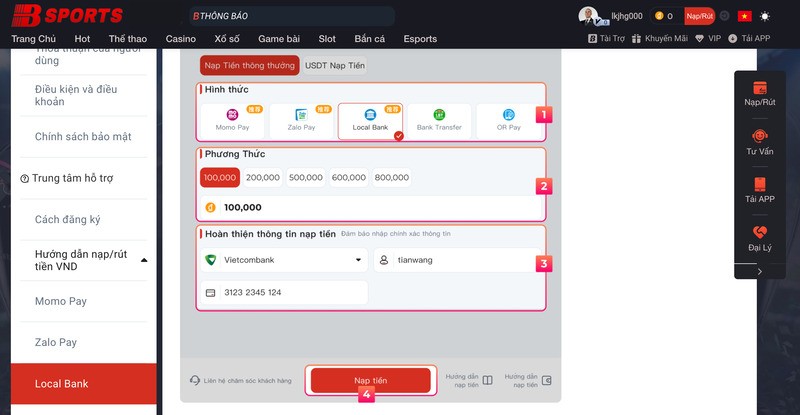Click the balance refresh icon
The image size is (800, 415).
click(x=725, y=16)
